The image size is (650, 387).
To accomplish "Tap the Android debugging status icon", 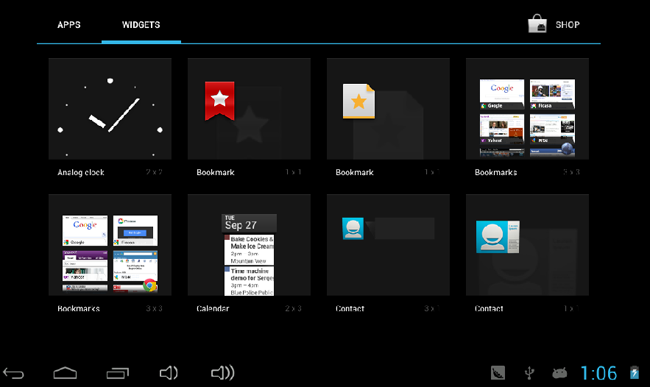I will coord(560,373).
